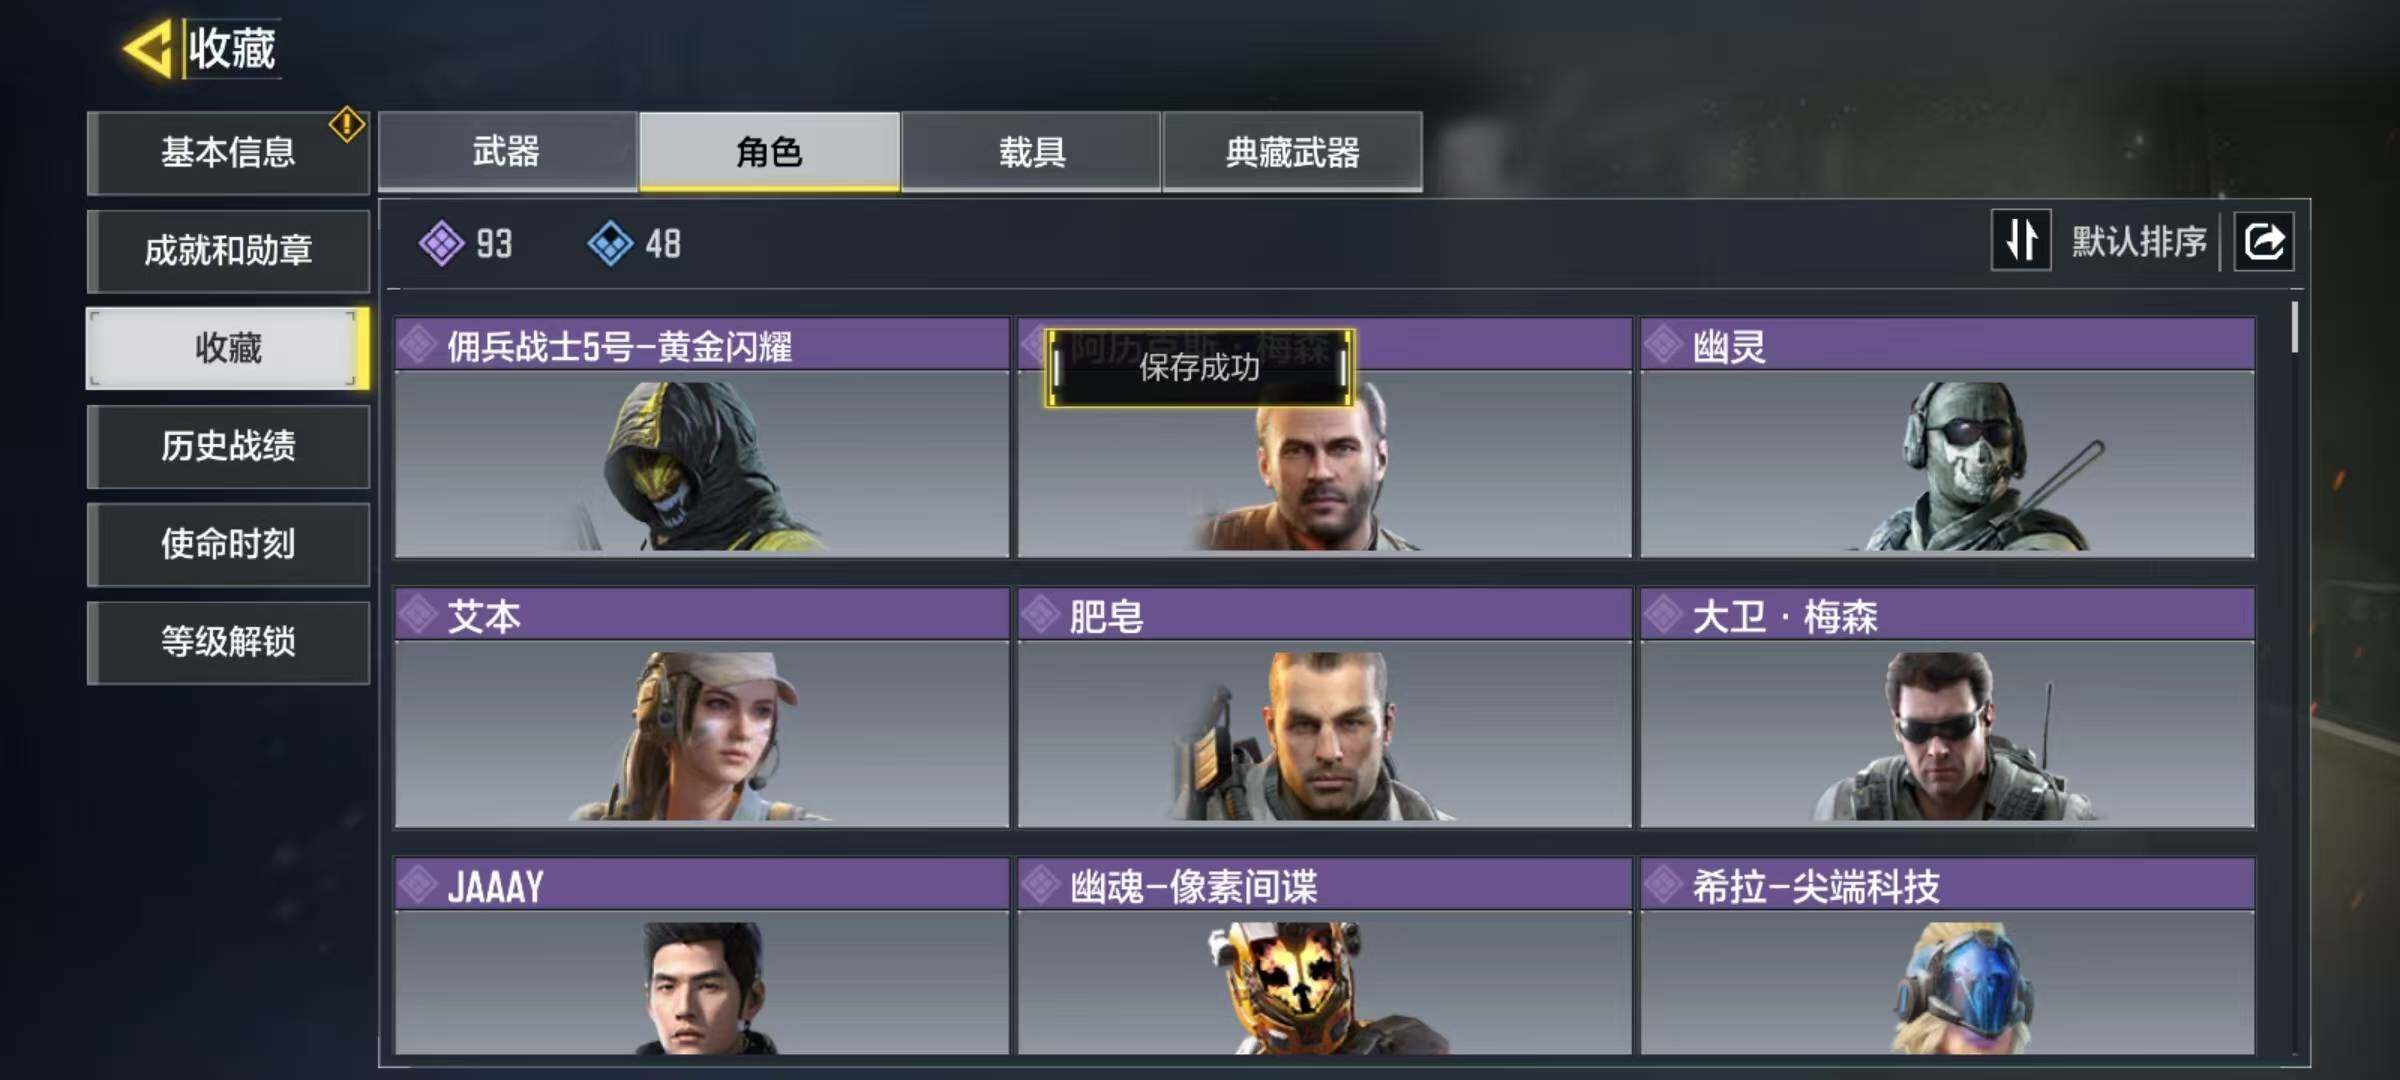This screenshot has width=2400, height=1080.
Task: Click the purple epic rarity diamond icon
Action: 441,243
